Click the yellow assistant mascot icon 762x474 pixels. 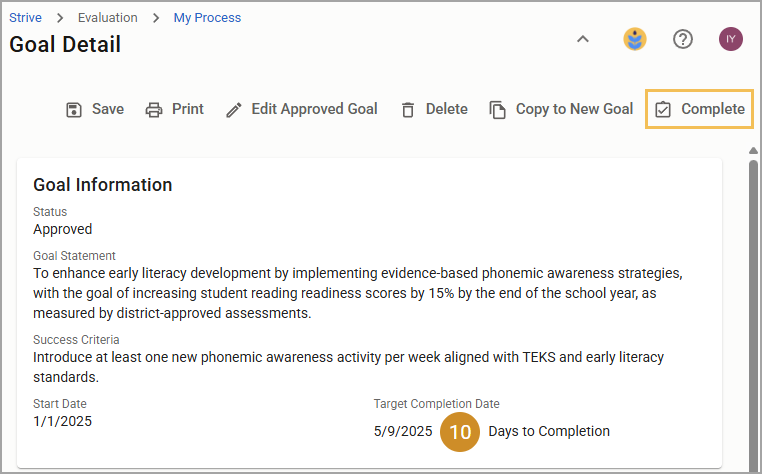pyautogui.click(x=635, y=39)
